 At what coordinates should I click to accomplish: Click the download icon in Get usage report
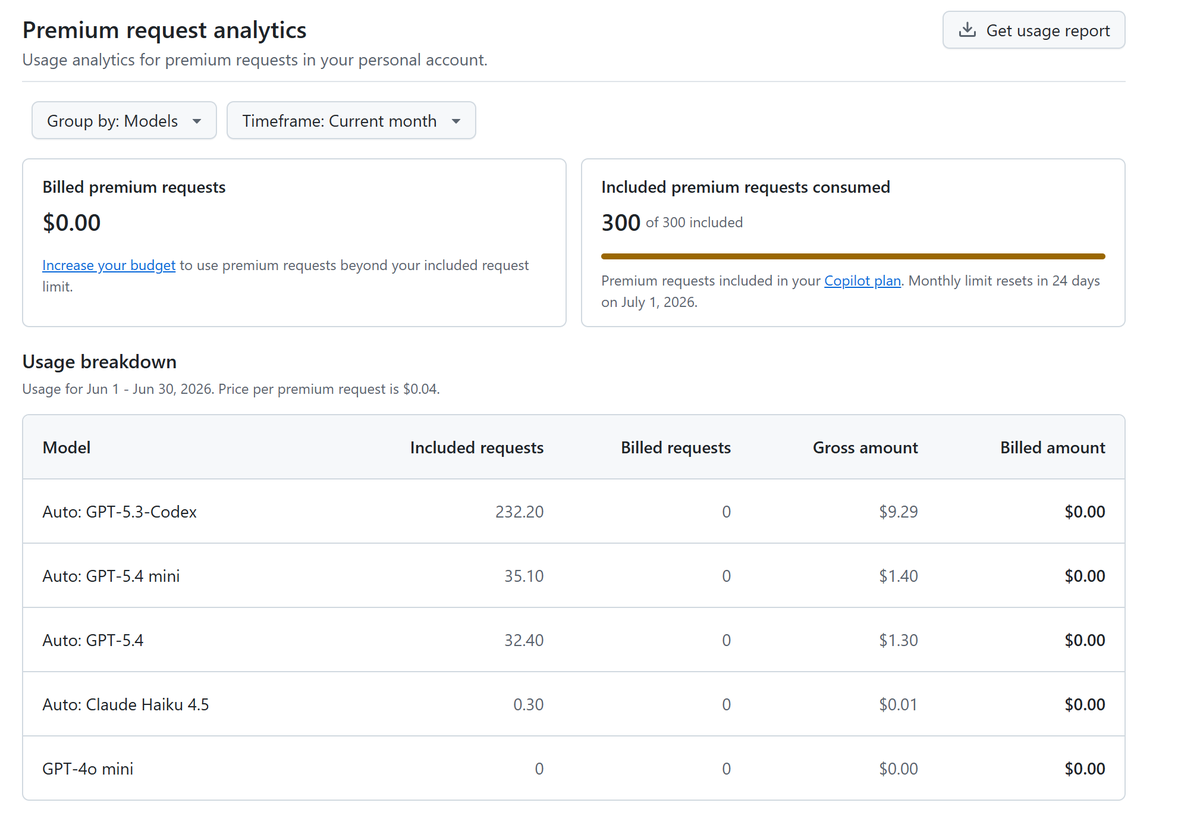pos(967,30)
